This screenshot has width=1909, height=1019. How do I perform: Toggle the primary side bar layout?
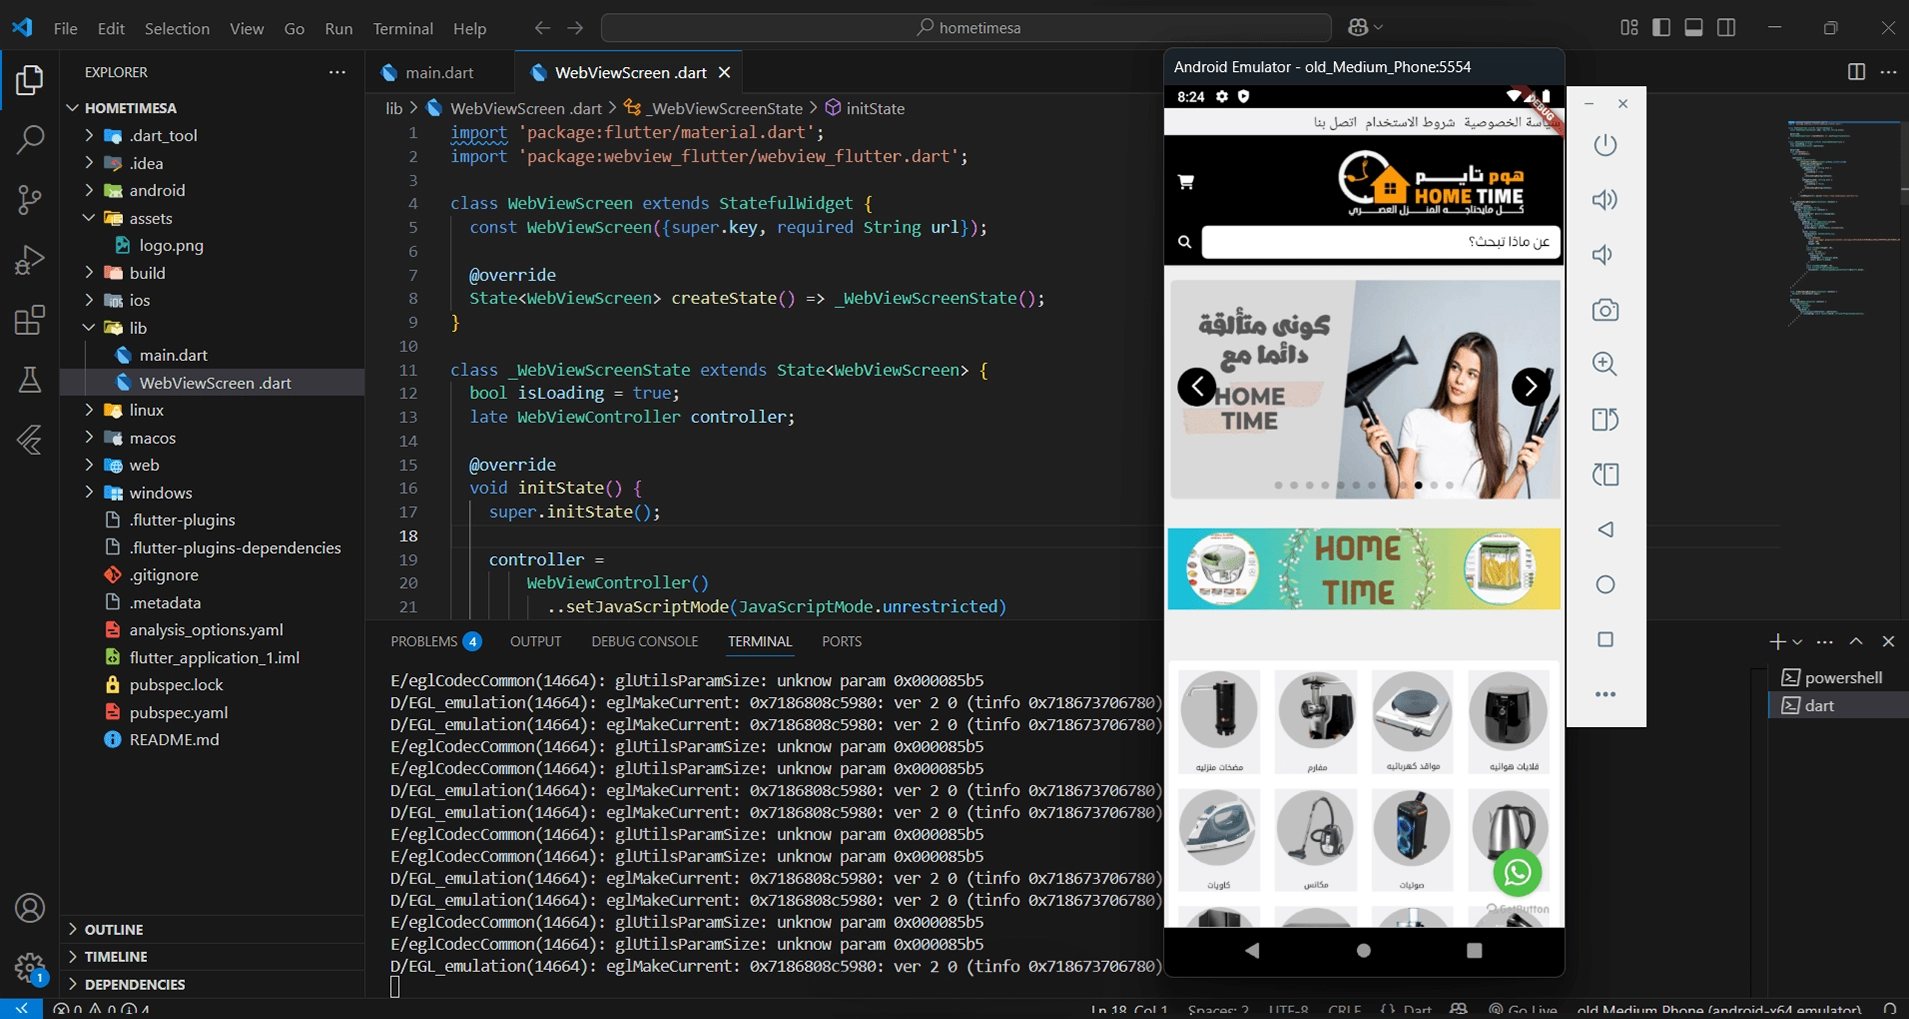[x=1661, y=27]
